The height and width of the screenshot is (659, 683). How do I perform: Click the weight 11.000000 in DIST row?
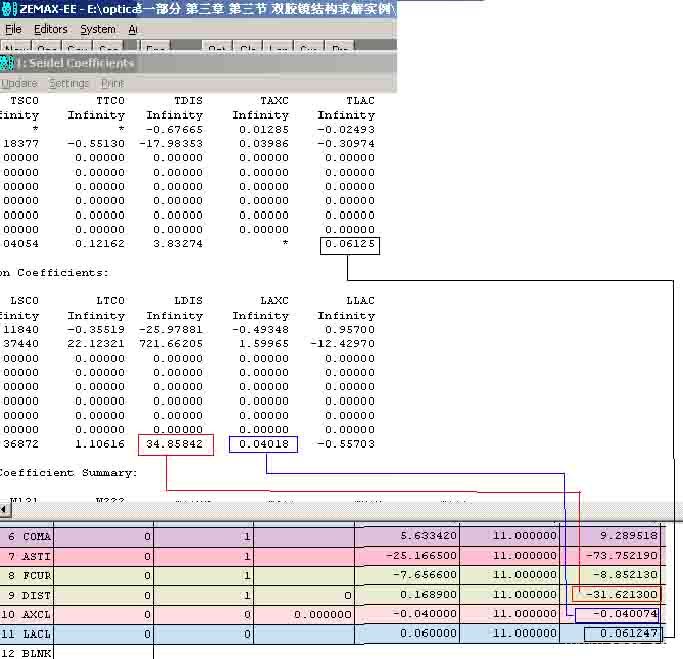510,595
